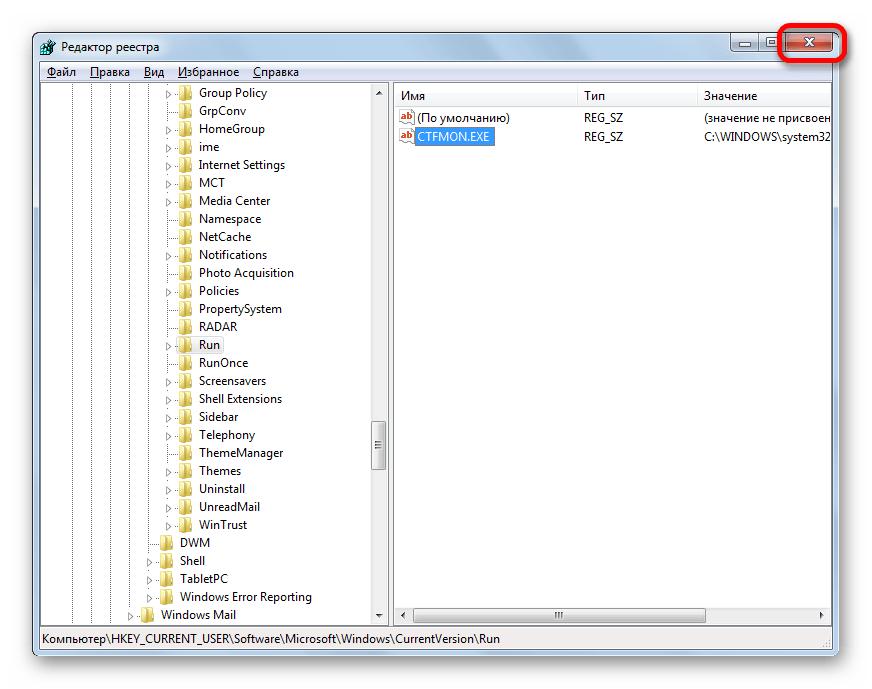Viewport: 872px width, 689px height.
Task: Close the Registry Editor window
Action: pos(809,42)
